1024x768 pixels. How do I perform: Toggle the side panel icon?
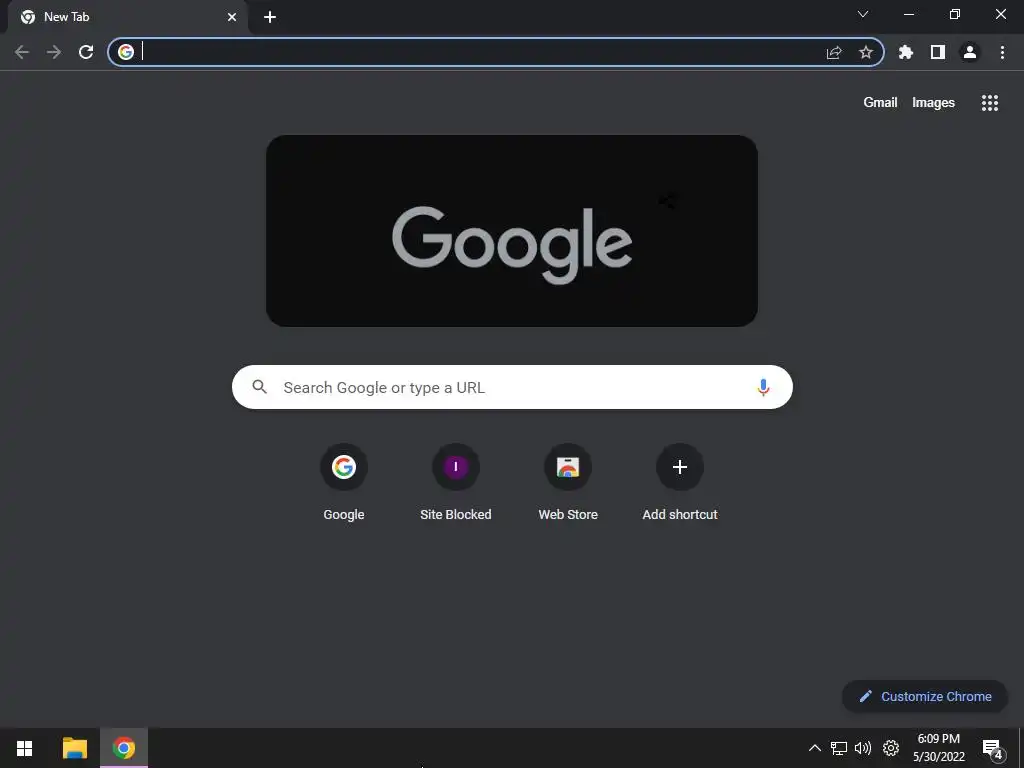tap(938, 52)
